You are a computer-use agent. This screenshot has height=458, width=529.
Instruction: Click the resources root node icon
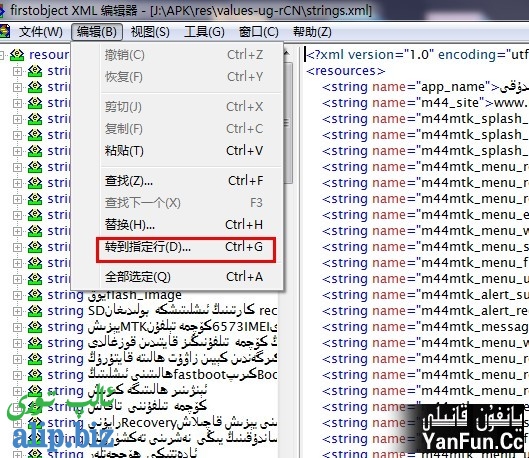pyautogui.click(x=17, y=55)
